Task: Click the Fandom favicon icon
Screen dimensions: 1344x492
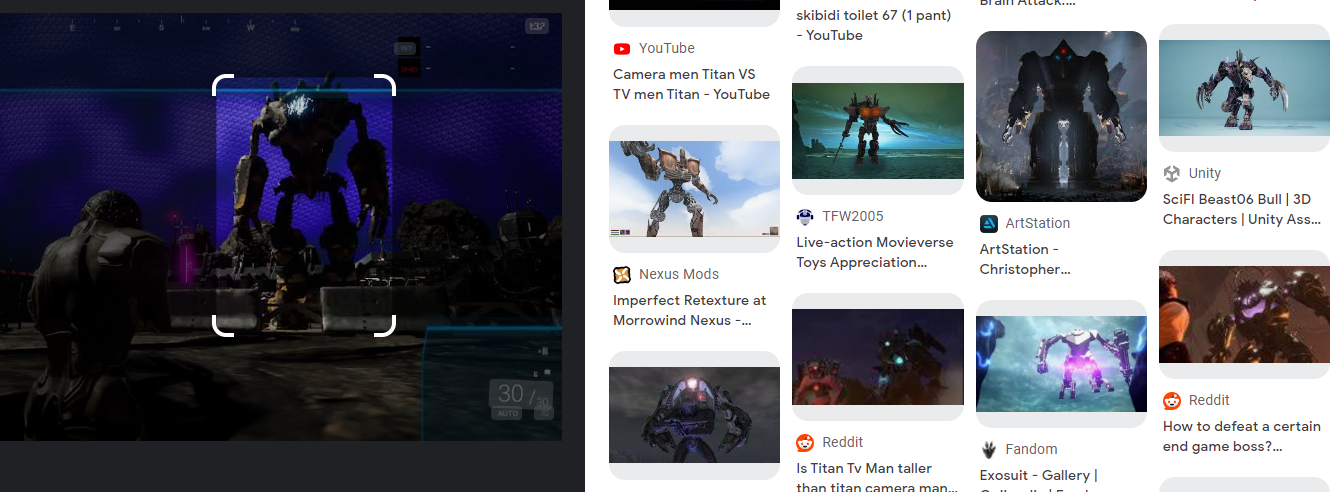Action: point(989,449)
